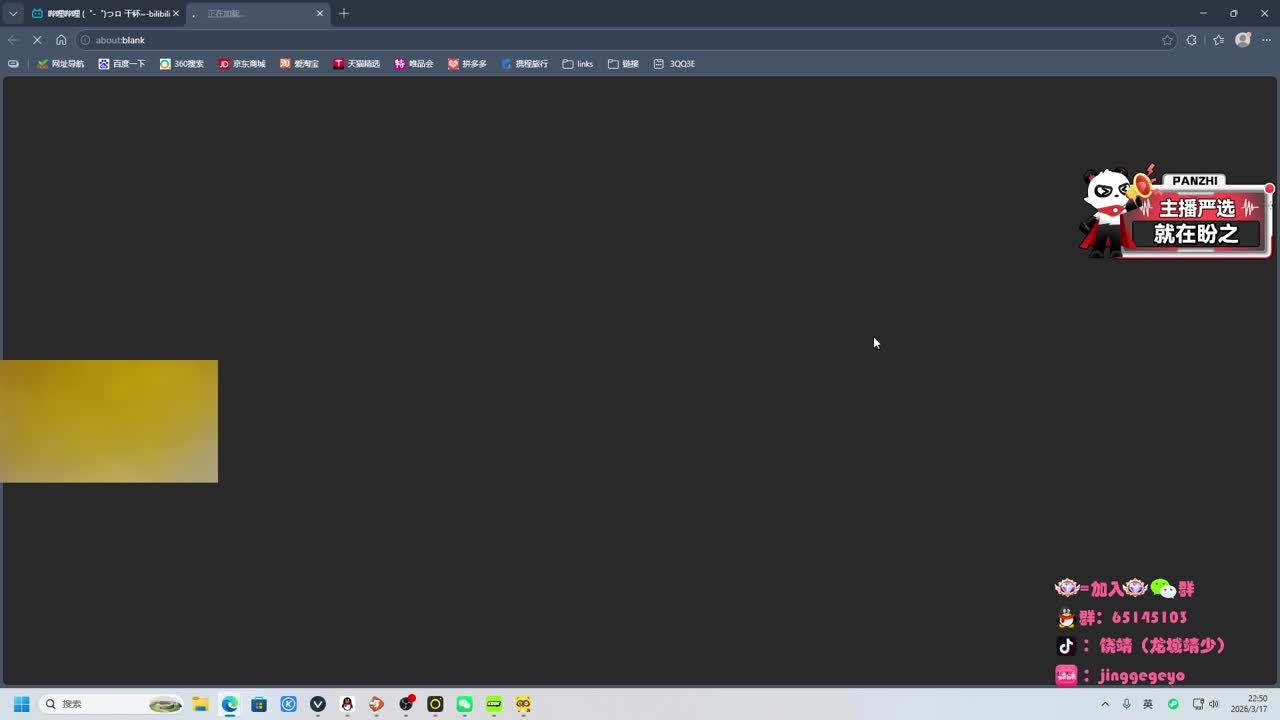The image size is (1280, 720).
Task: Show hidden system tray icons
Action: coord(1105,704)
